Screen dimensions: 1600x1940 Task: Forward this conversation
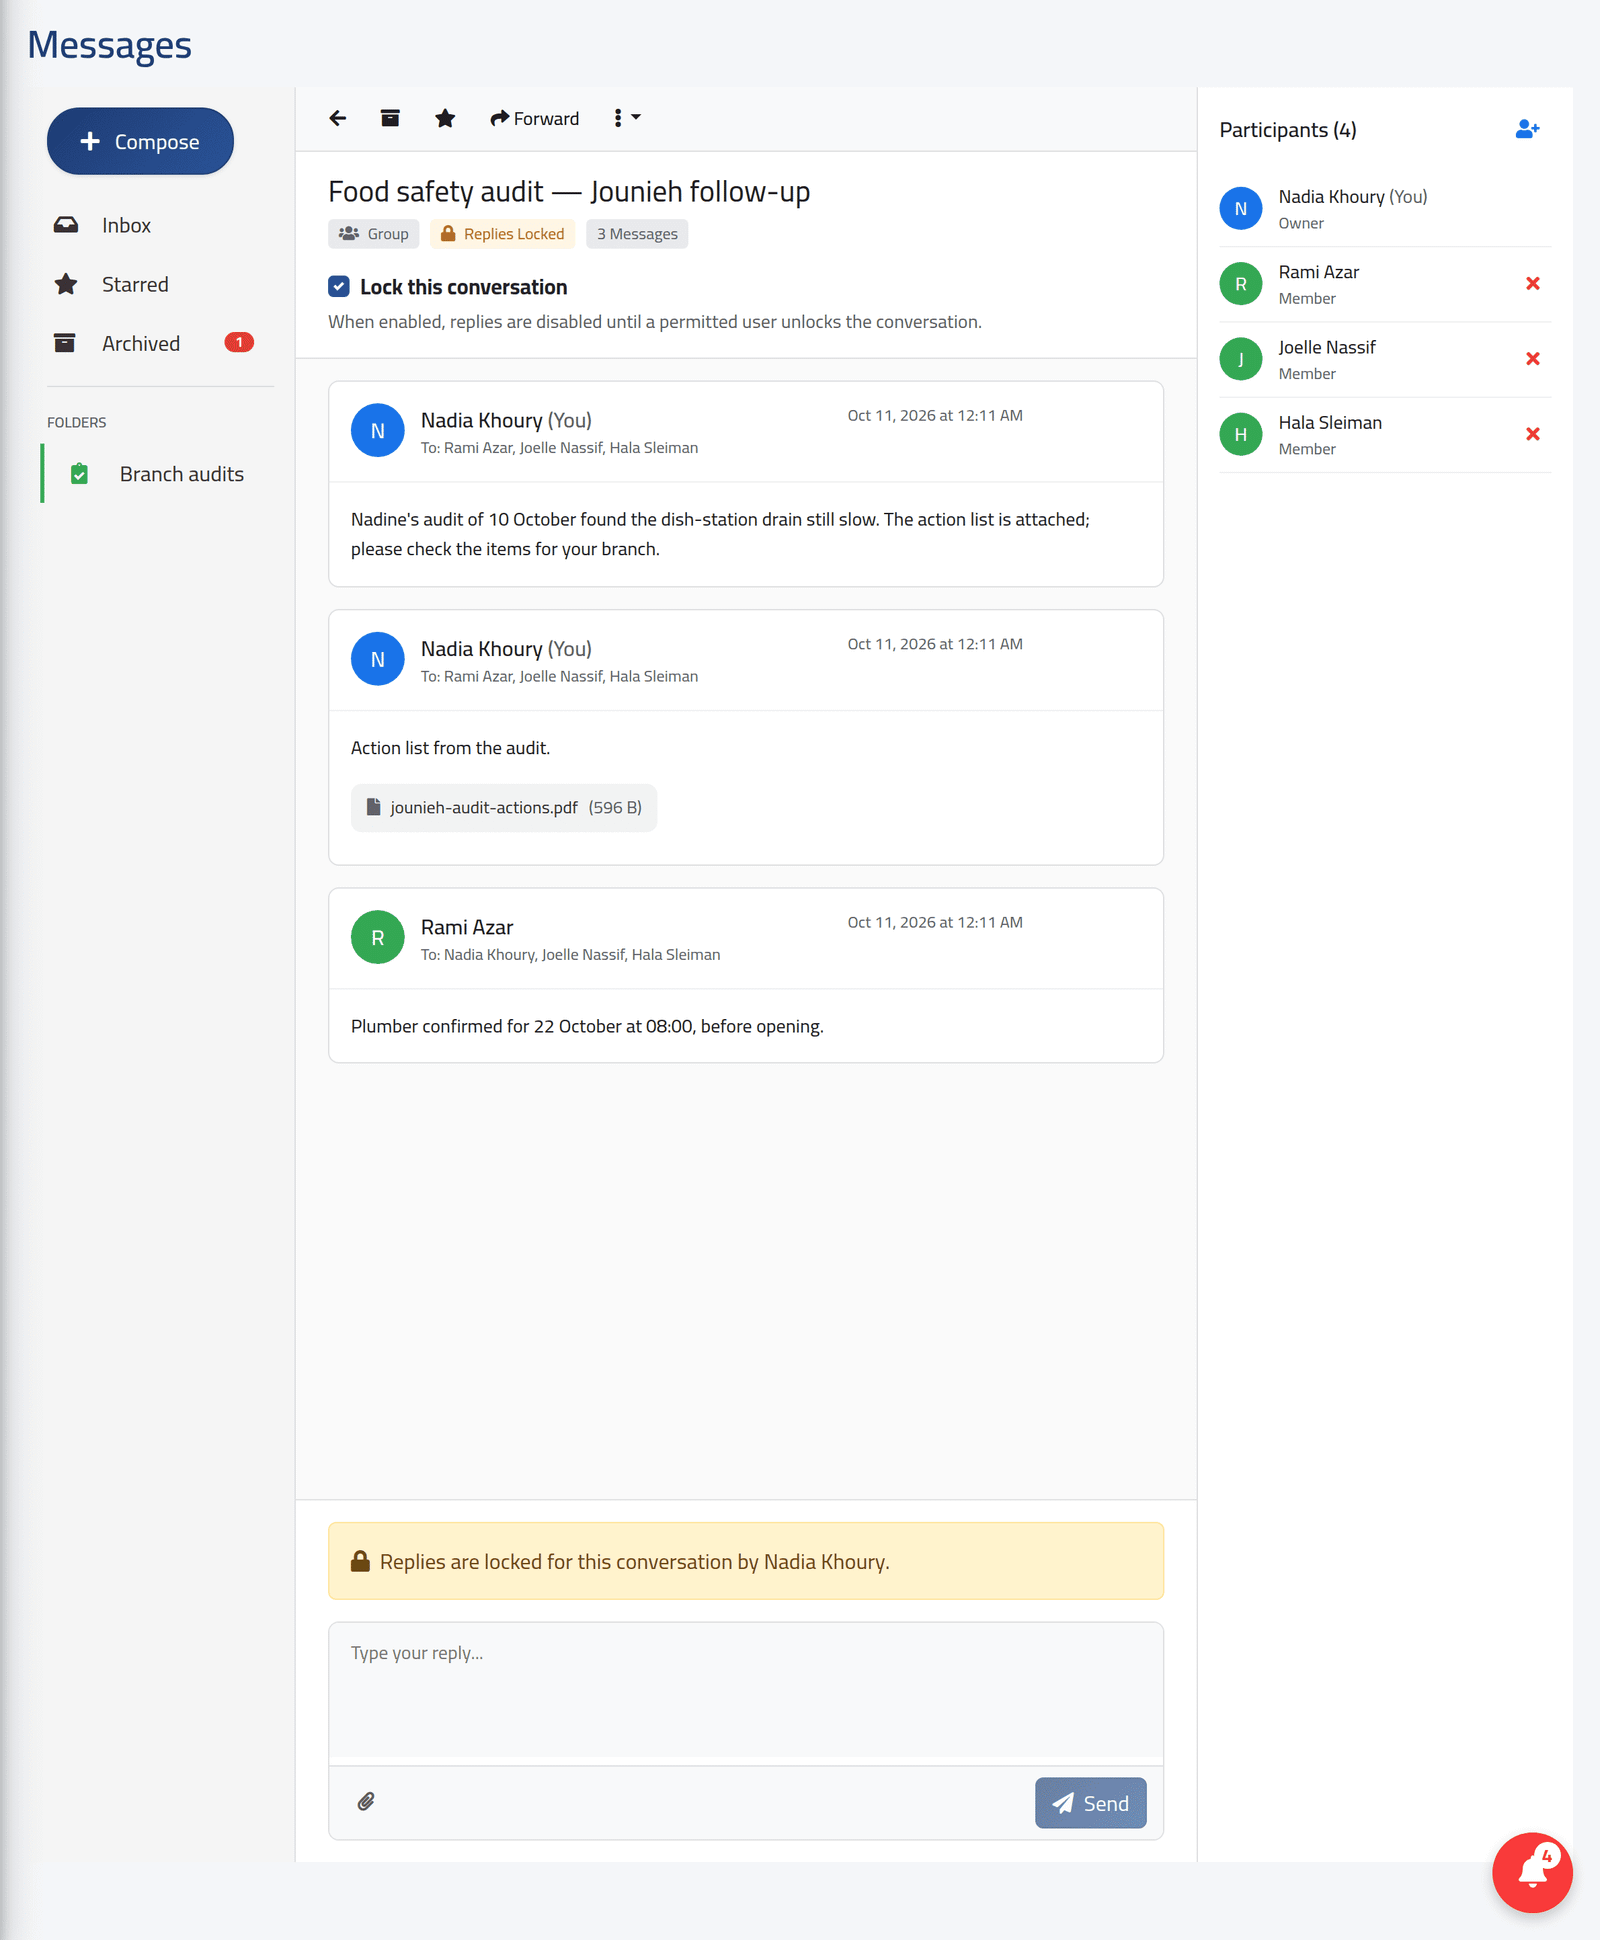(534, 118)
